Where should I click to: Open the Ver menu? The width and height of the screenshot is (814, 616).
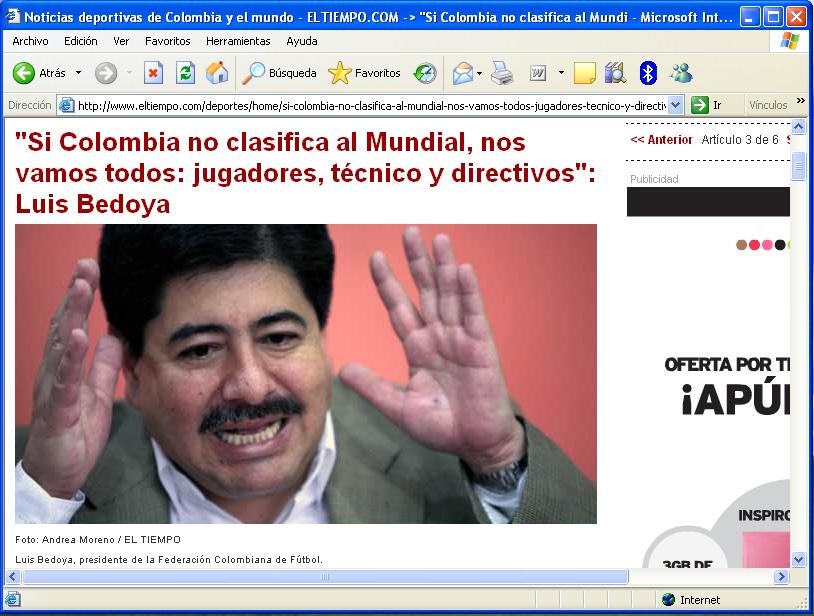(x=121, y=41)
